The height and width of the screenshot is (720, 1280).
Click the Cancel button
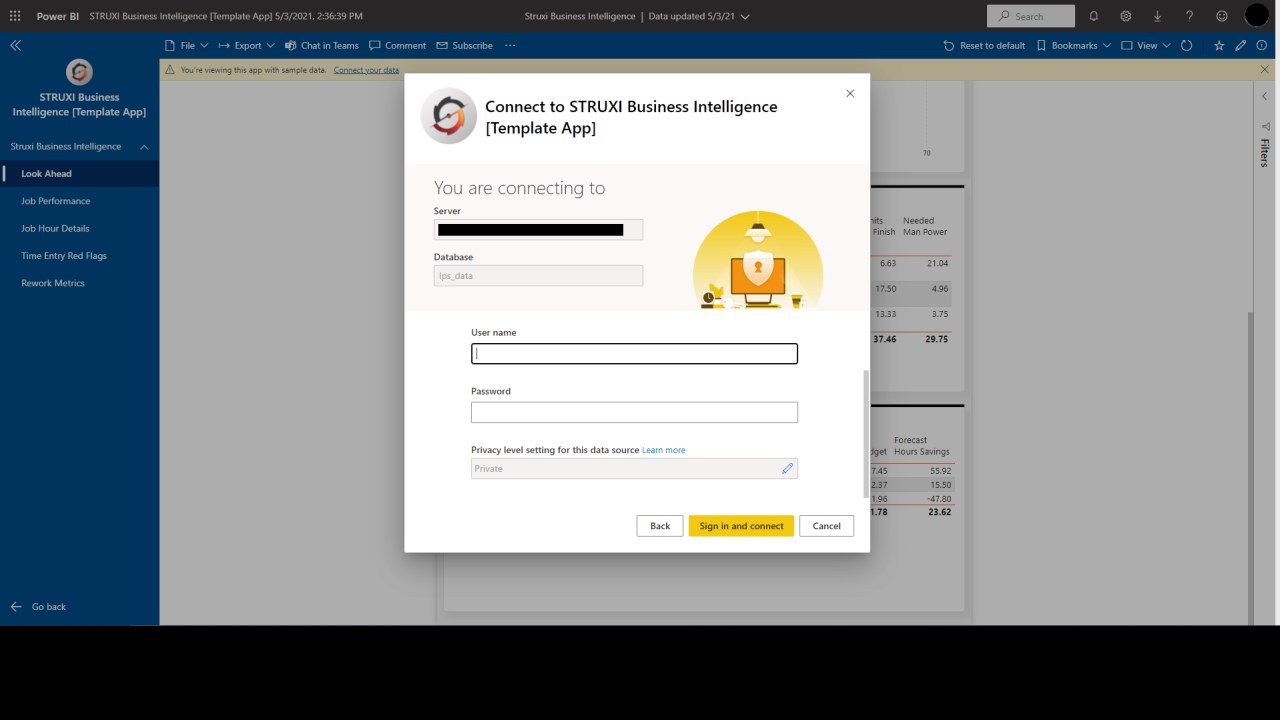click(x=827, y=526)
